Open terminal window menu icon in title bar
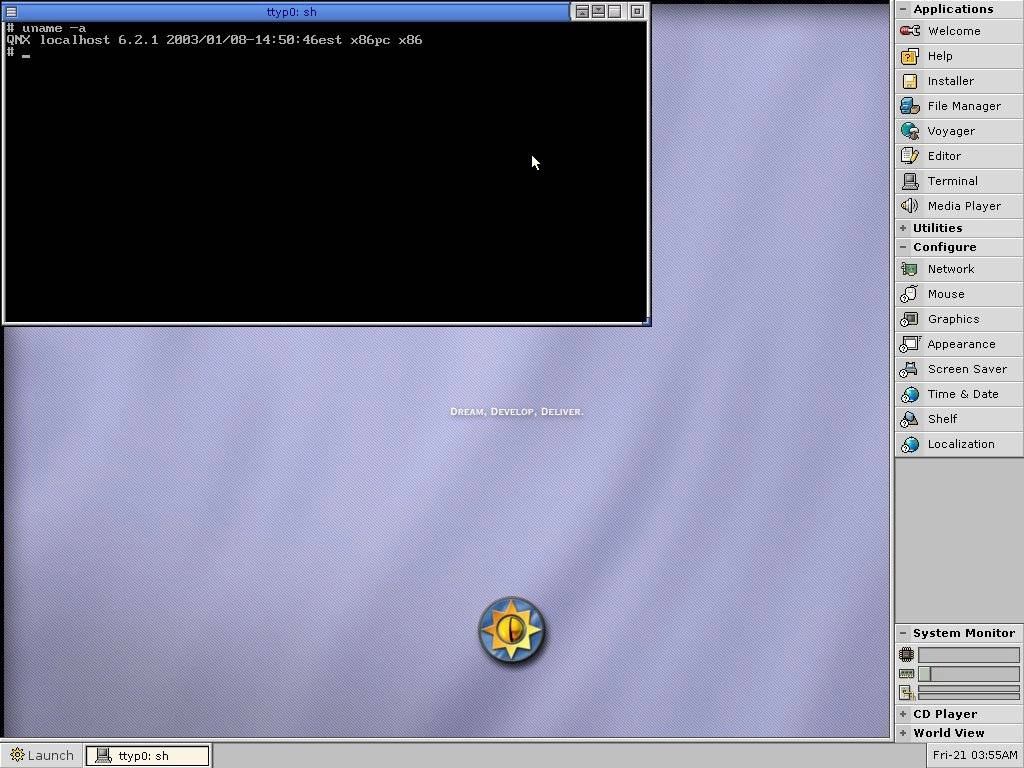This screenshot has width=1024, height=768. click(11, 12)
